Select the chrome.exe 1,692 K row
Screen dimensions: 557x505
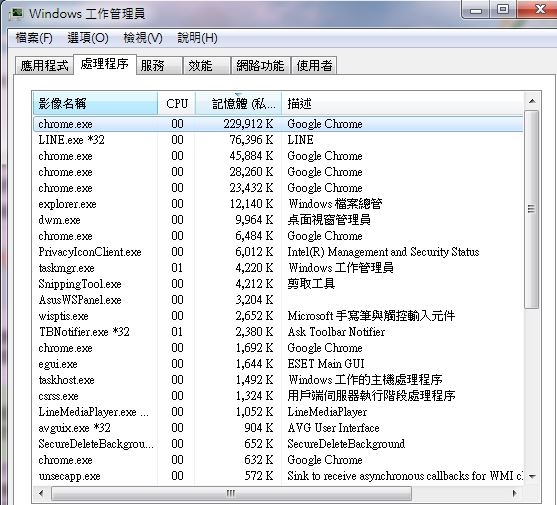[x=278, y=348]
